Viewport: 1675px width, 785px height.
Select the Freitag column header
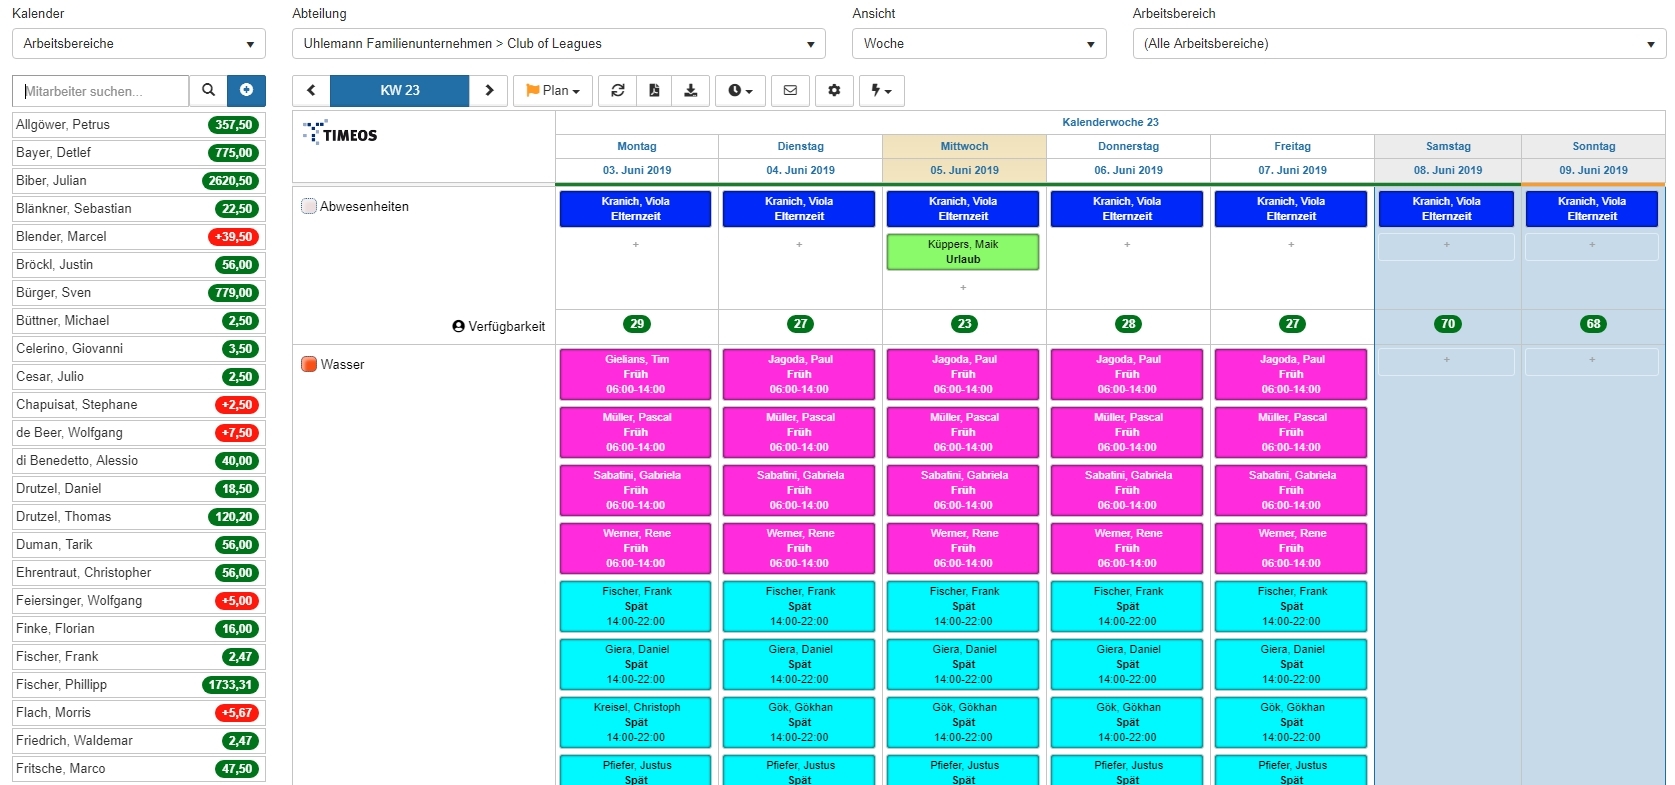click(1292, 146)
